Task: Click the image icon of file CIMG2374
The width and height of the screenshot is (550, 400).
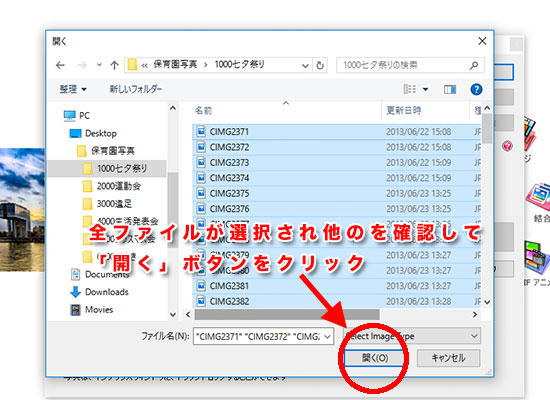Action: [x=201, y=178]
